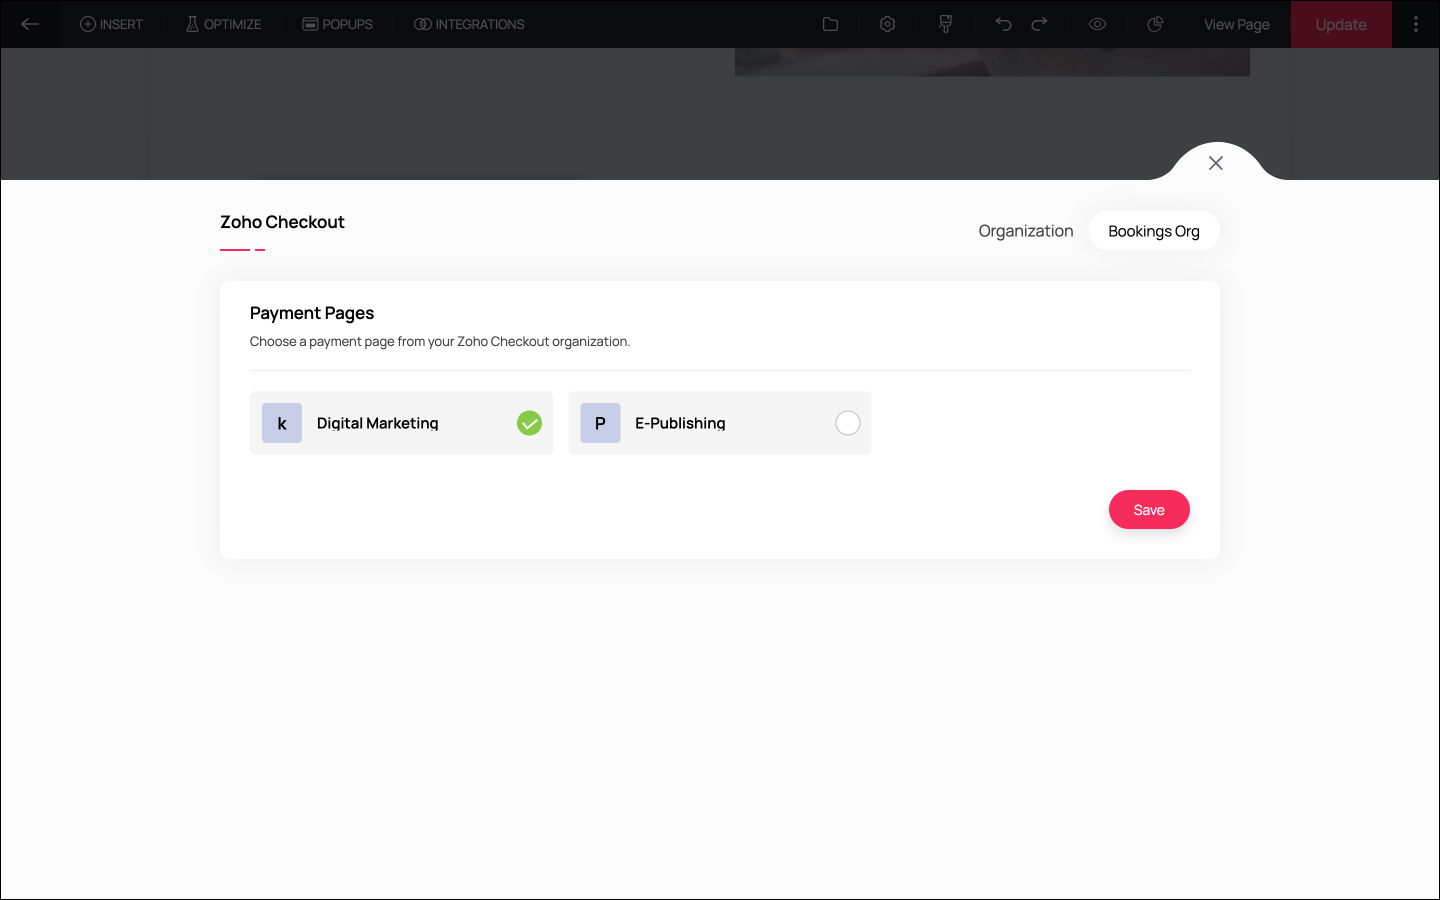Close the Zoho Checkout panel
This screenshot has width=1440, height=900.
click(x=1216, y=163)
